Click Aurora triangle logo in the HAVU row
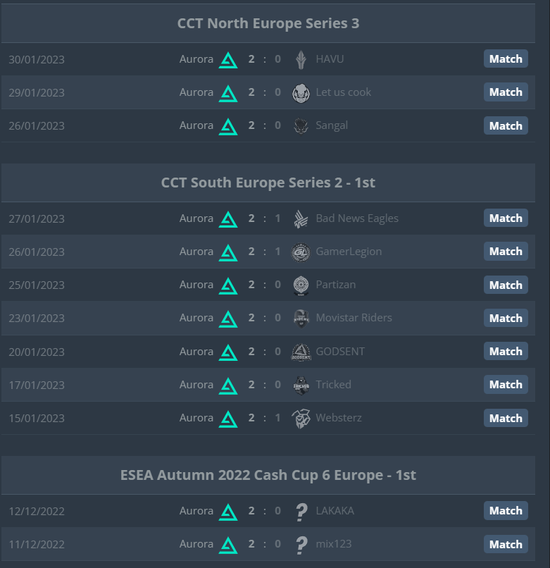 point(228,60)
